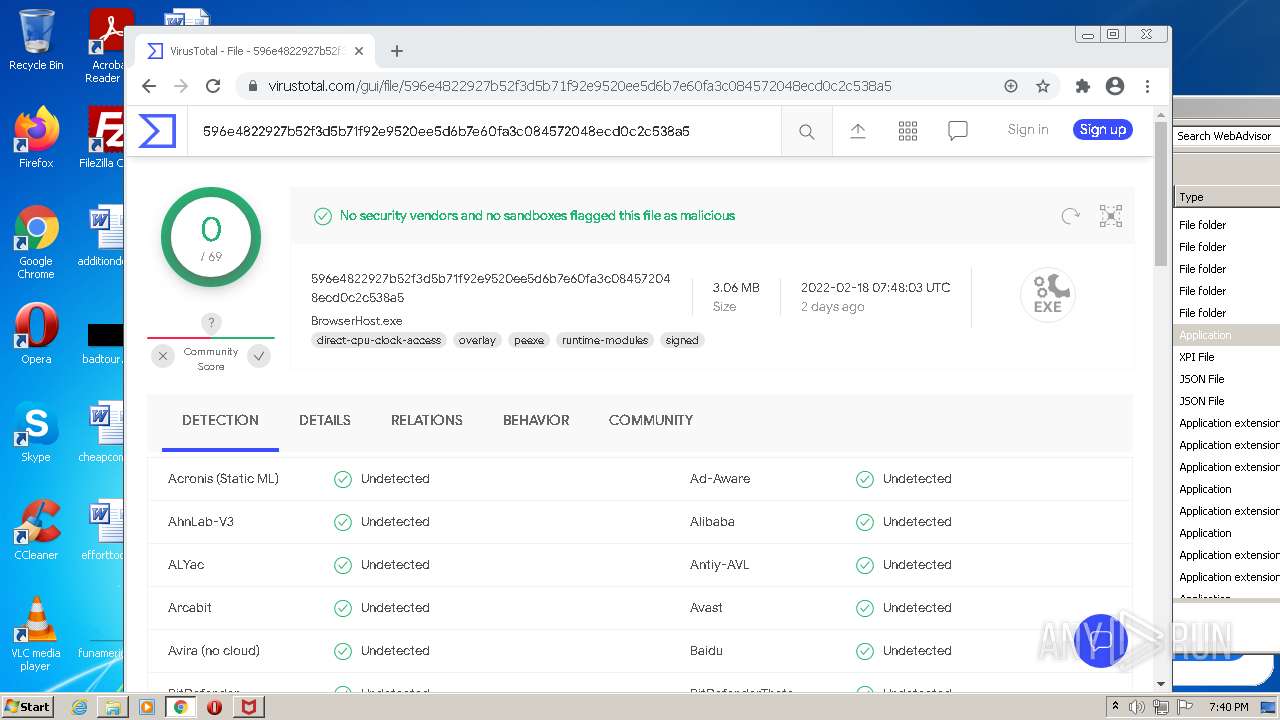Open the apps grid icon

tap(908, 131)
